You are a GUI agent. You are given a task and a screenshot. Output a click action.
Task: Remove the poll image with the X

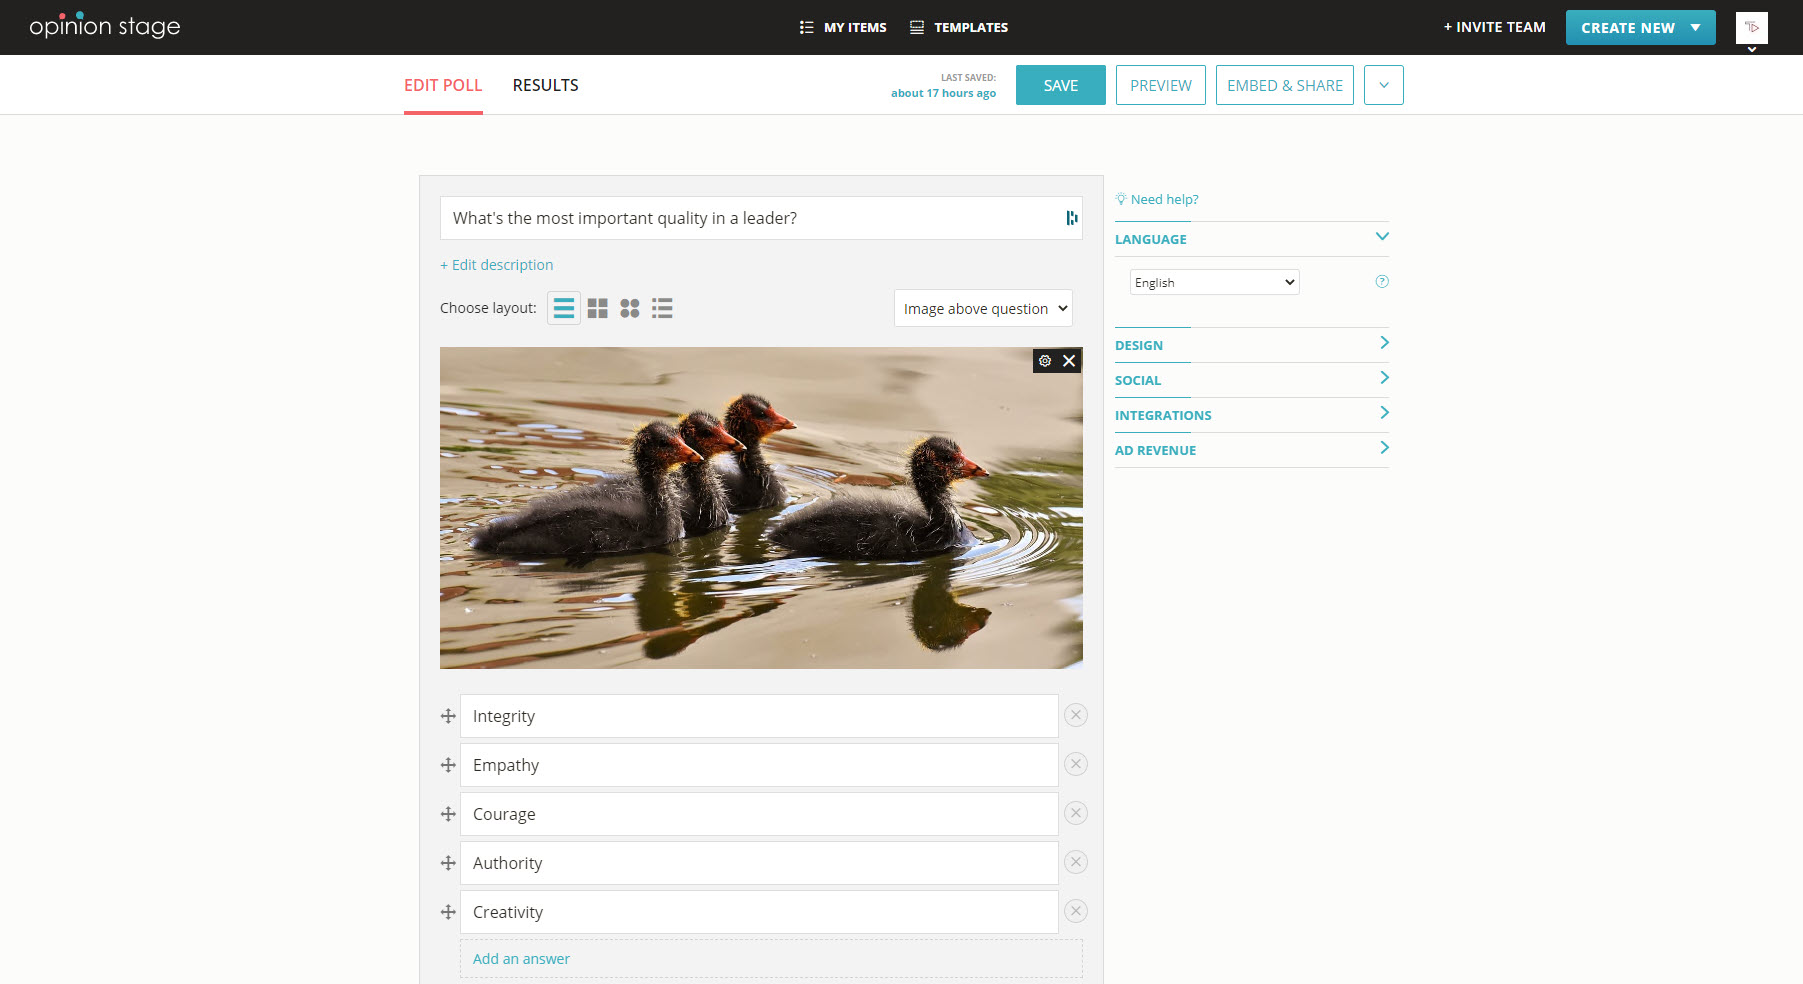pos(1069,361)
